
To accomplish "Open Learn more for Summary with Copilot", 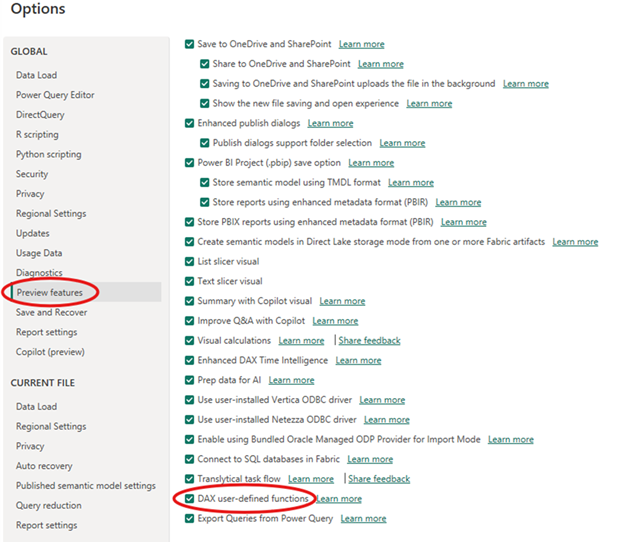I will pos(342,301).
